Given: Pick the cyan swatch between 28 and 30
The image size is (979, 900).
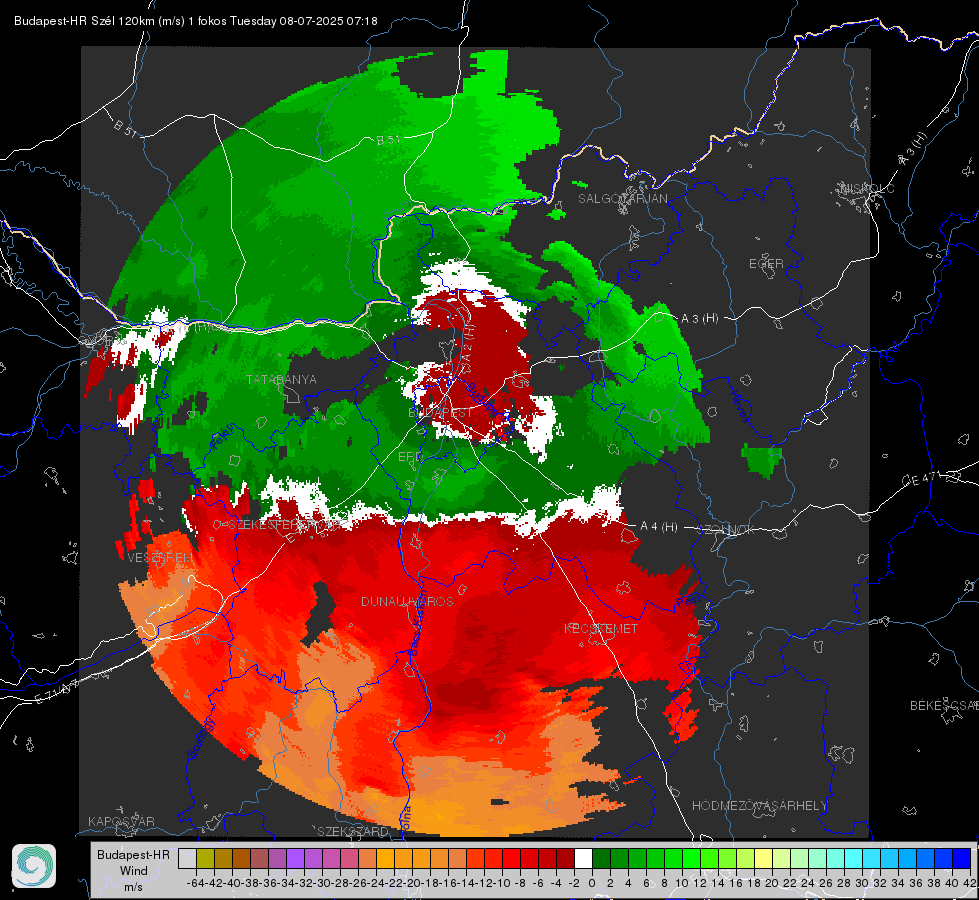Looking at the screenshot, I should (x=854, y=858).
